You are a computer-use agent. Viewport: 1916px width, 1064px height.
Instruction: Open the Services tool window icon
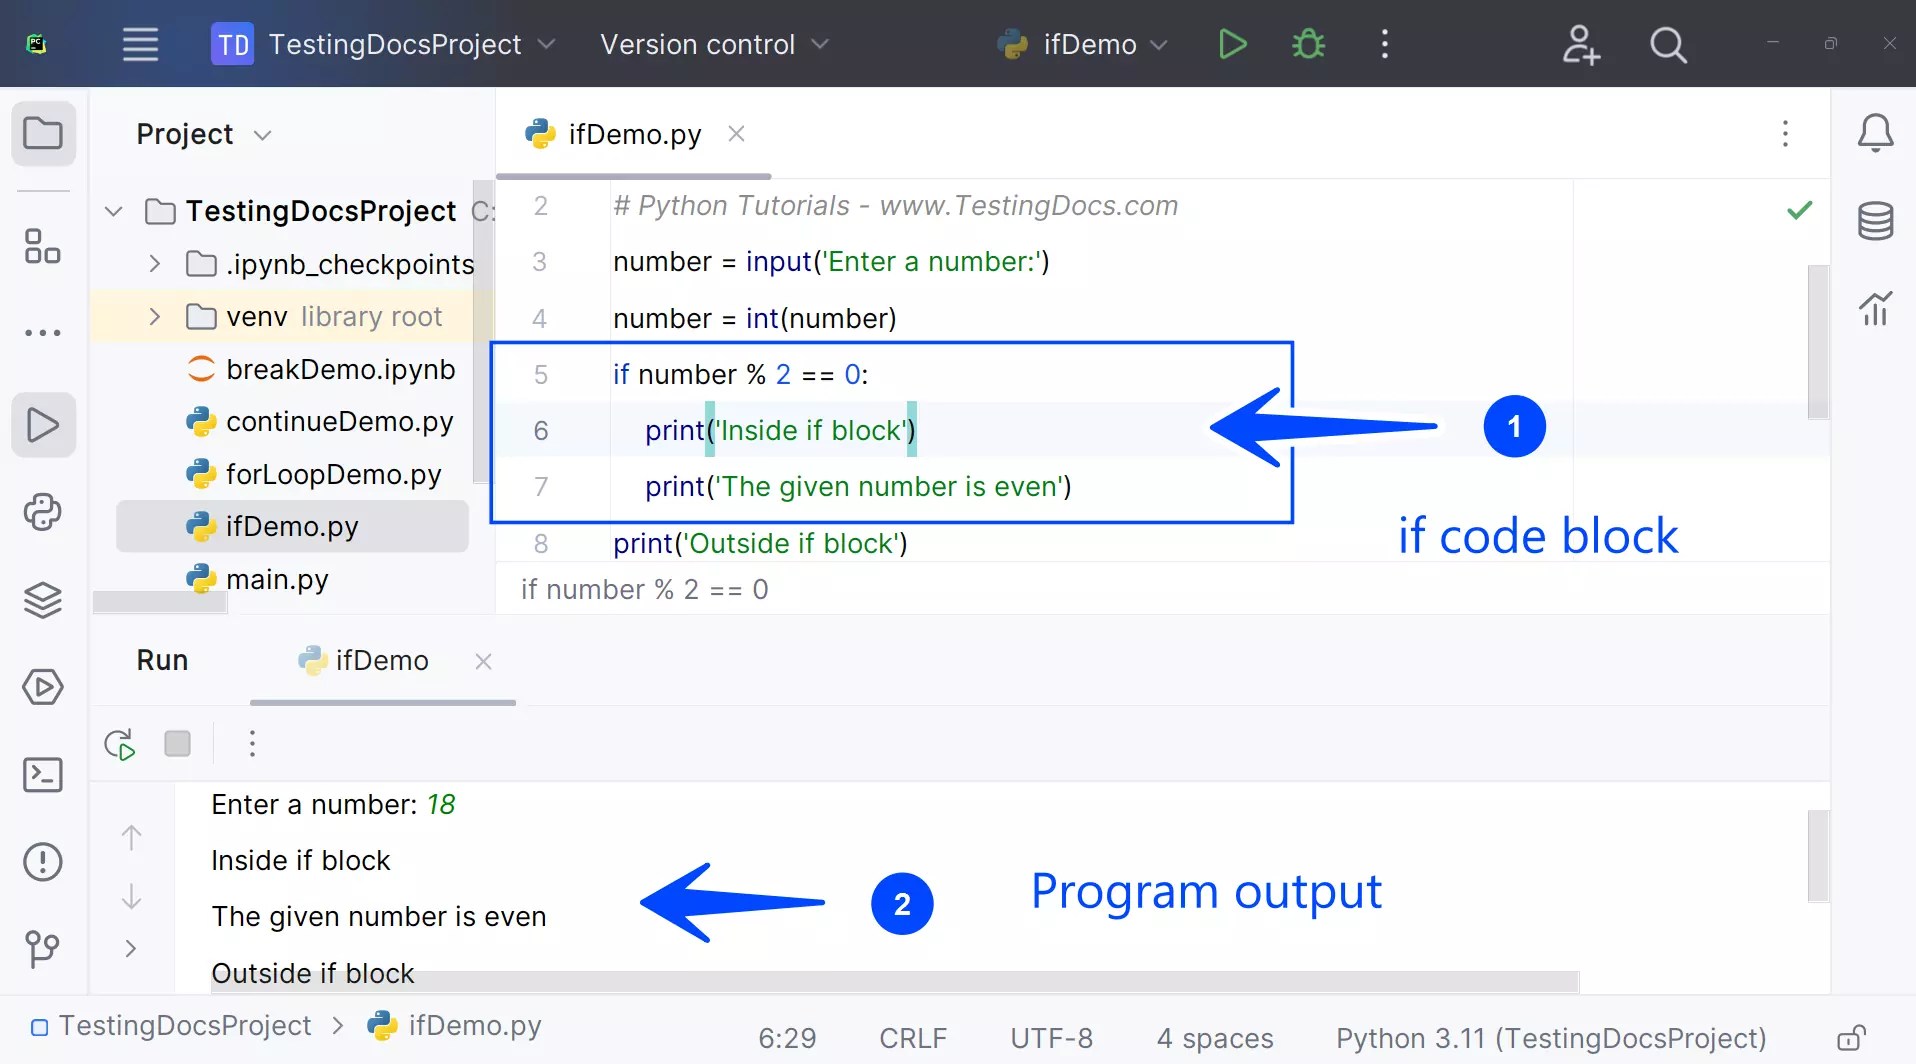point(43,687)
